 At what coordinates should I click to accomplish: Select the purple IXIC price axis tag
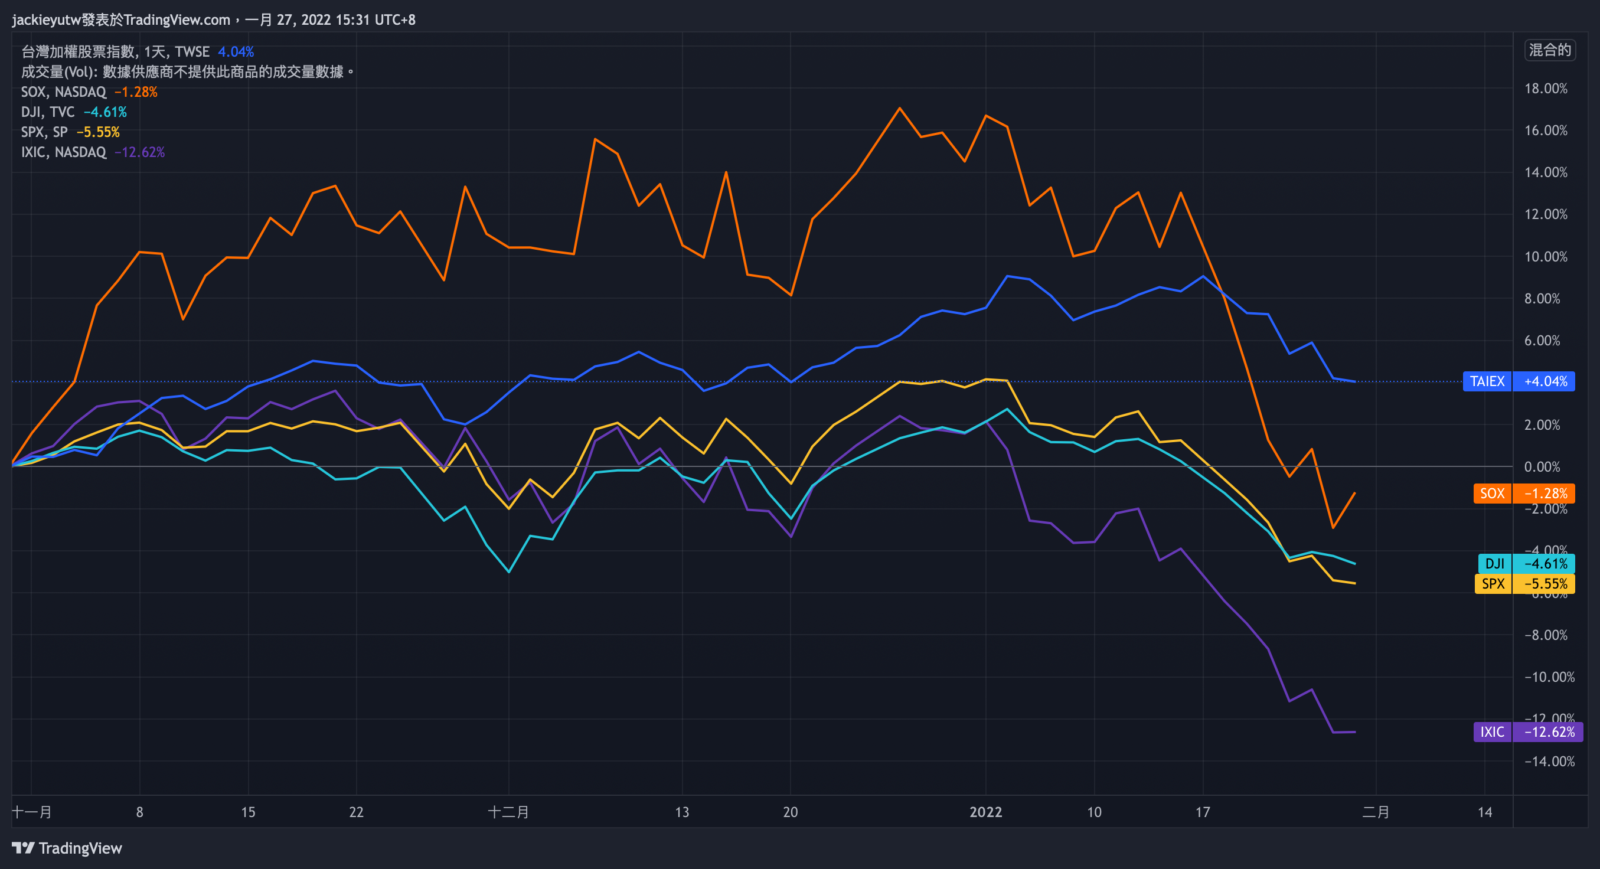pyautogui.click(x=1523, y=732)
